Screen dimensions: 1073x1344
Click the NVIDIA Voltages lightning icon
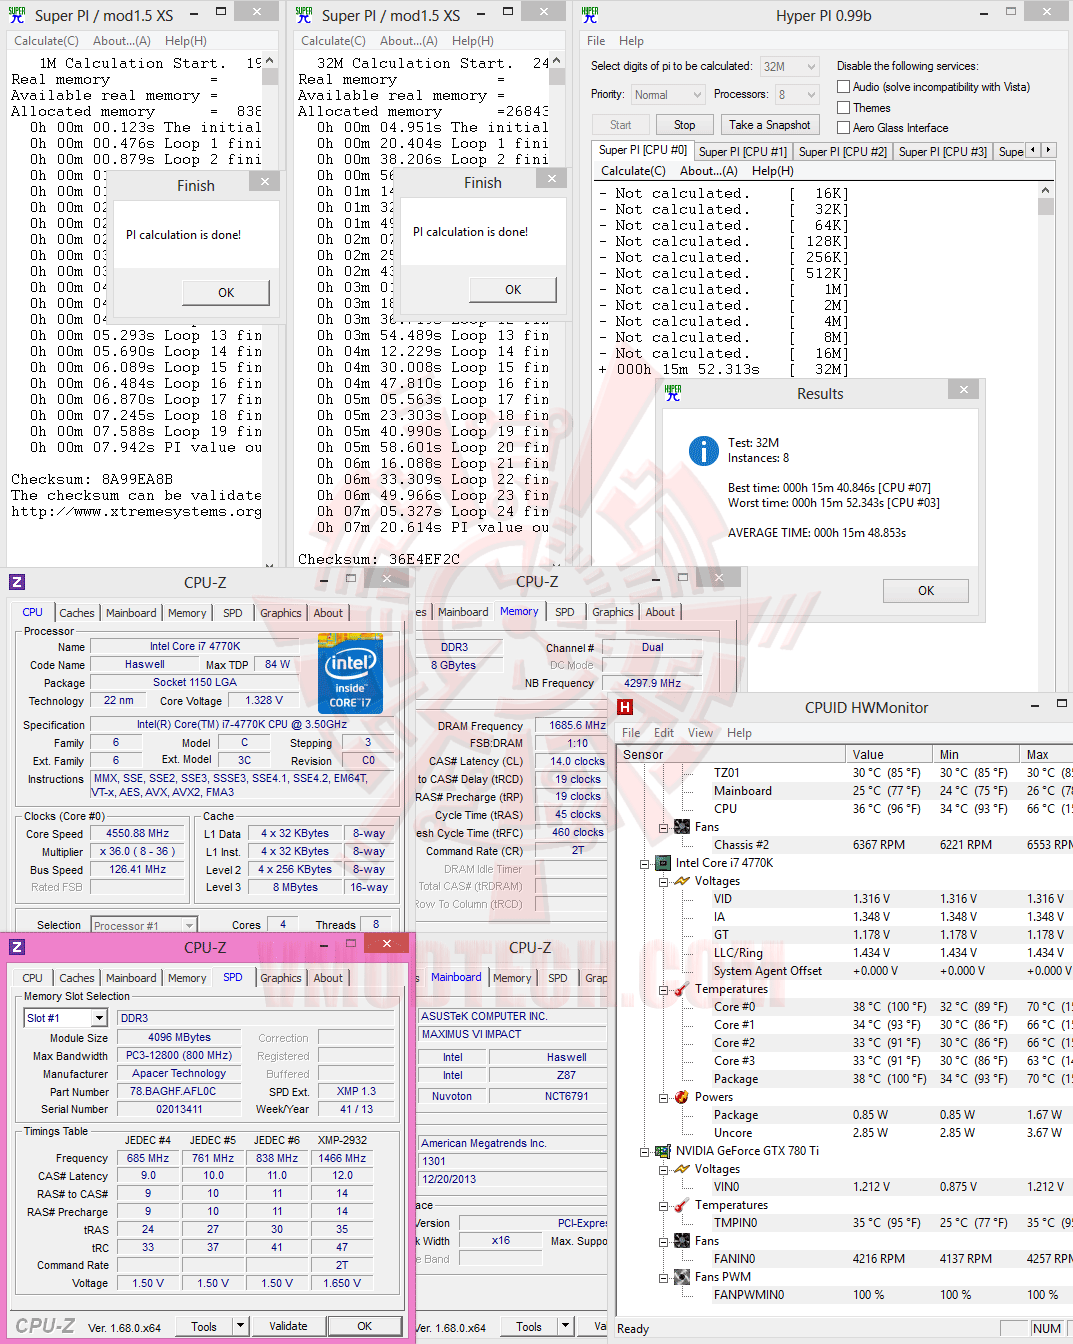click(682, 1169)
